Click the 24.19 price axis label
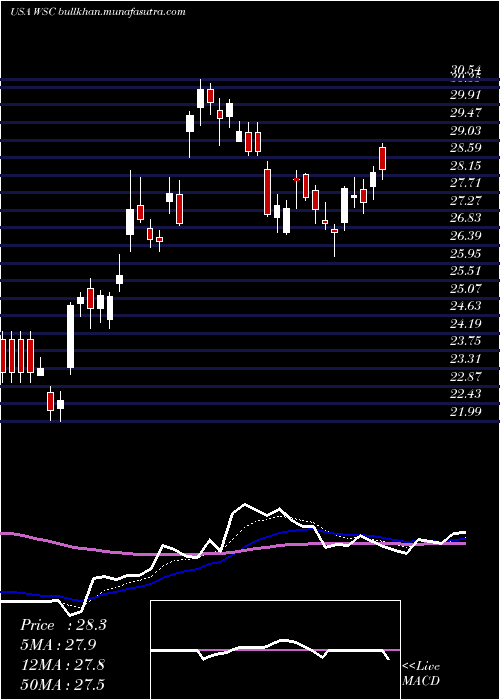500x700 pixels. point(465,324)
